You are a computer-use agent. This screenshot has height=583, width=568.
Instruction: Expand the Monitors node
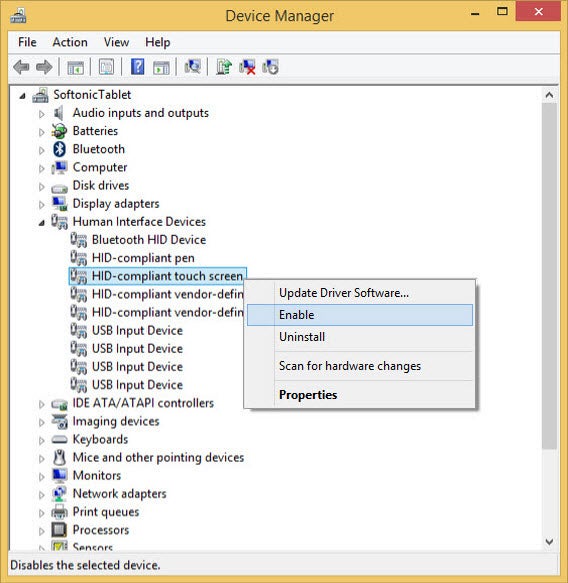click(x=42, y=477)
